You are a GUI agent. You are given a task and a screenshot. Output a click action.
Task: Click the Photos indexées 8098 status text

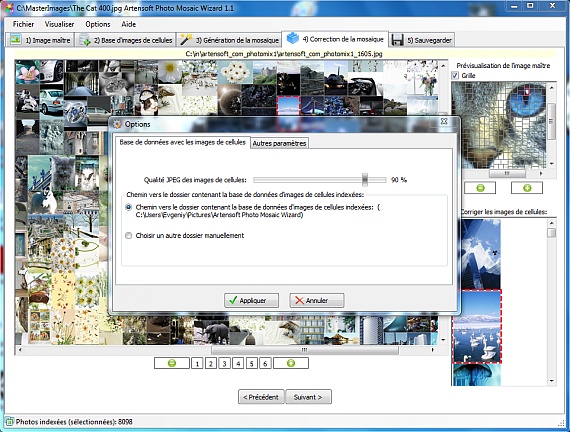(x=74, y=422)
